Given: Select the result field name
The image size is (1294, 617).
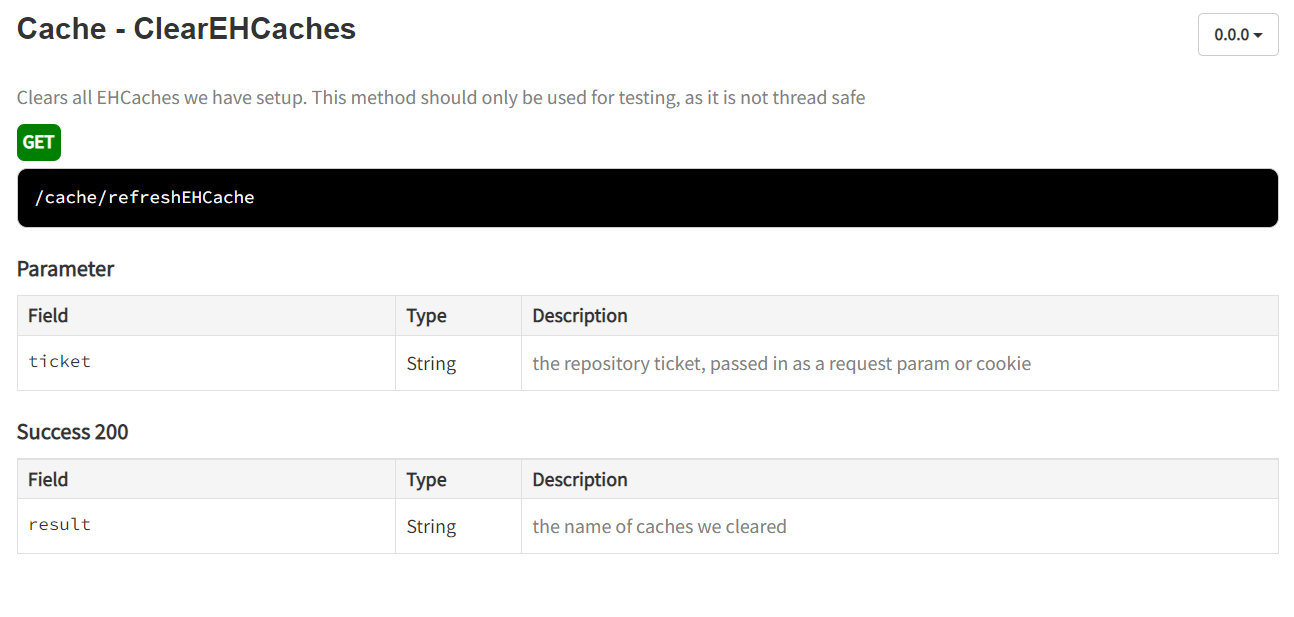Looking at the screenshot, I should pyautogui.click(x=60, y=525).
